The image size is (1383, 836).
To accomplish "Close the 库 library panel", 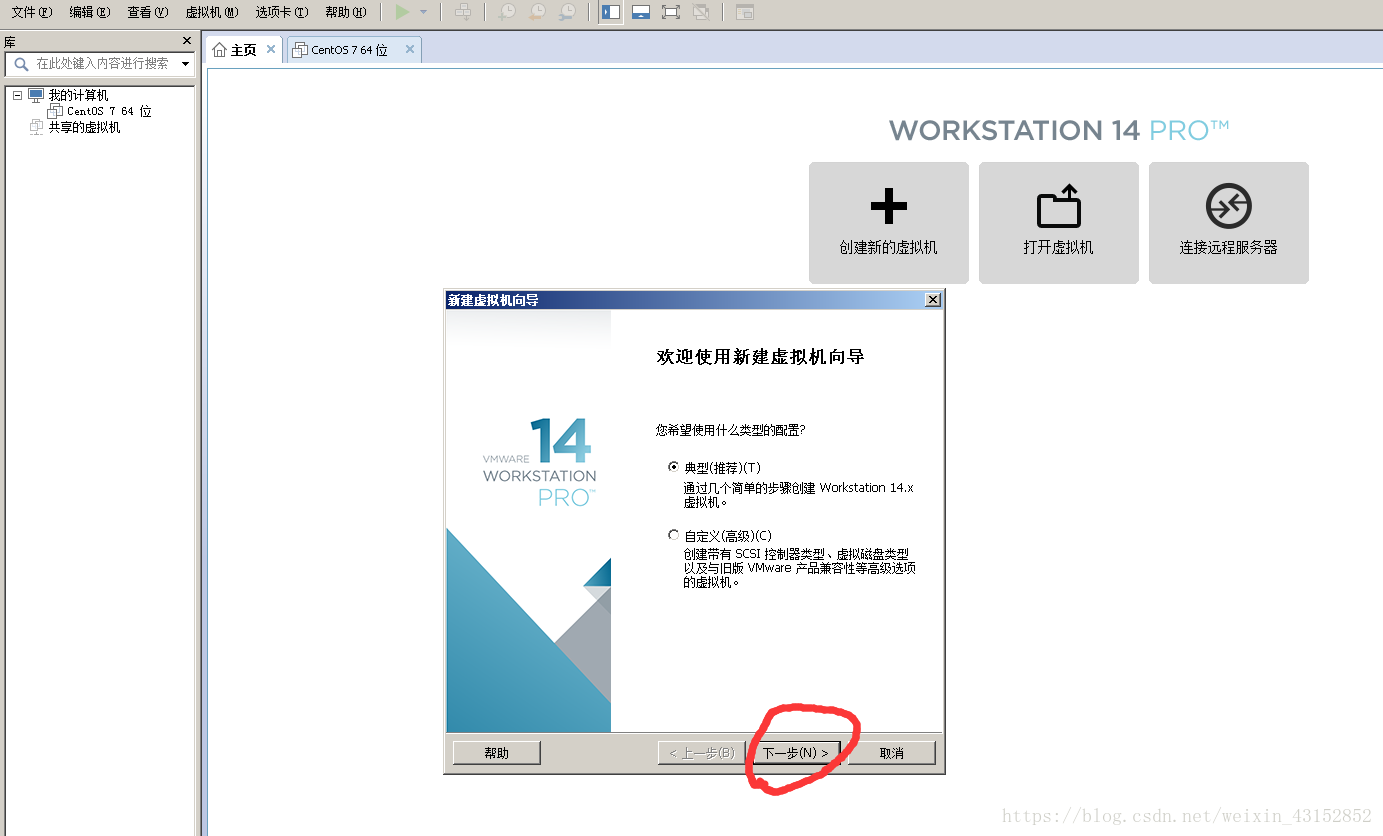I will coord(187,41).
